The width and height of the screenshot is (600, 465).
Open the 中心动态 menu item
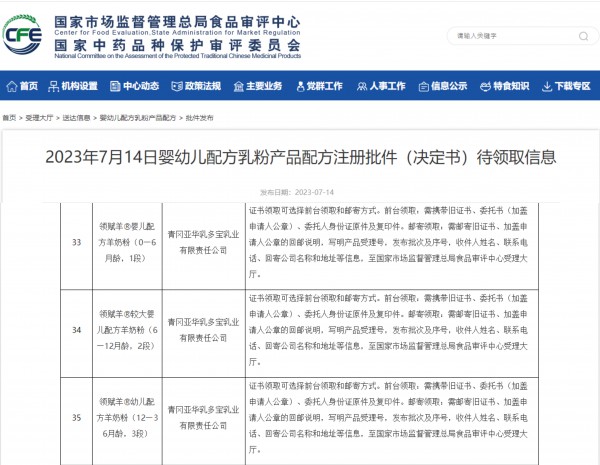coord(141,86)
